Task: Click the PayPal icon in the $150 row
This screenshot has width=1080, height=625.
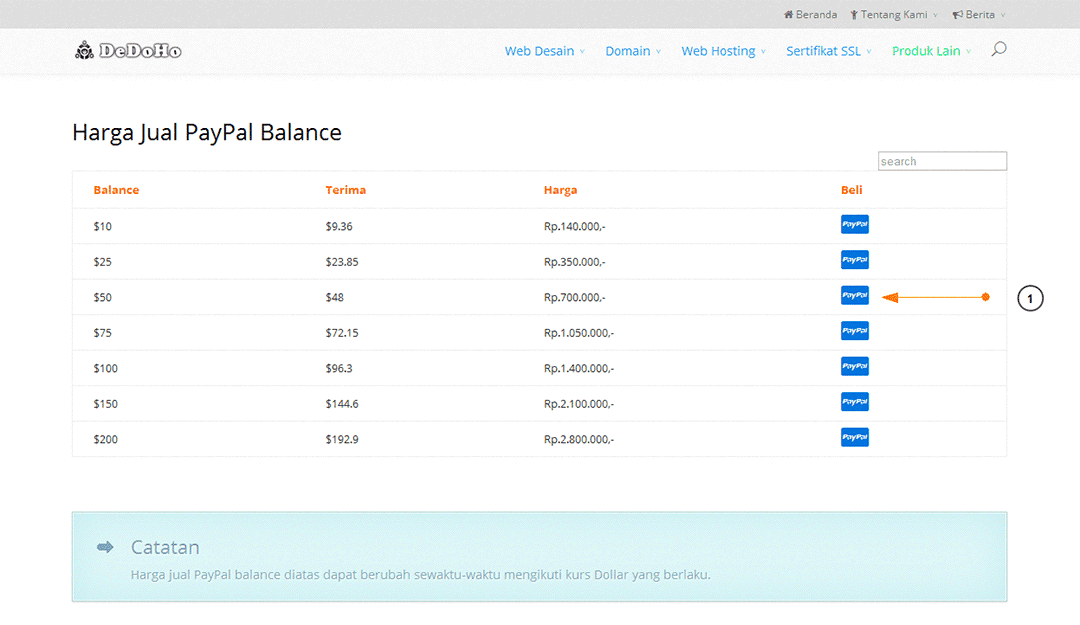Action: tap(854, 402)
